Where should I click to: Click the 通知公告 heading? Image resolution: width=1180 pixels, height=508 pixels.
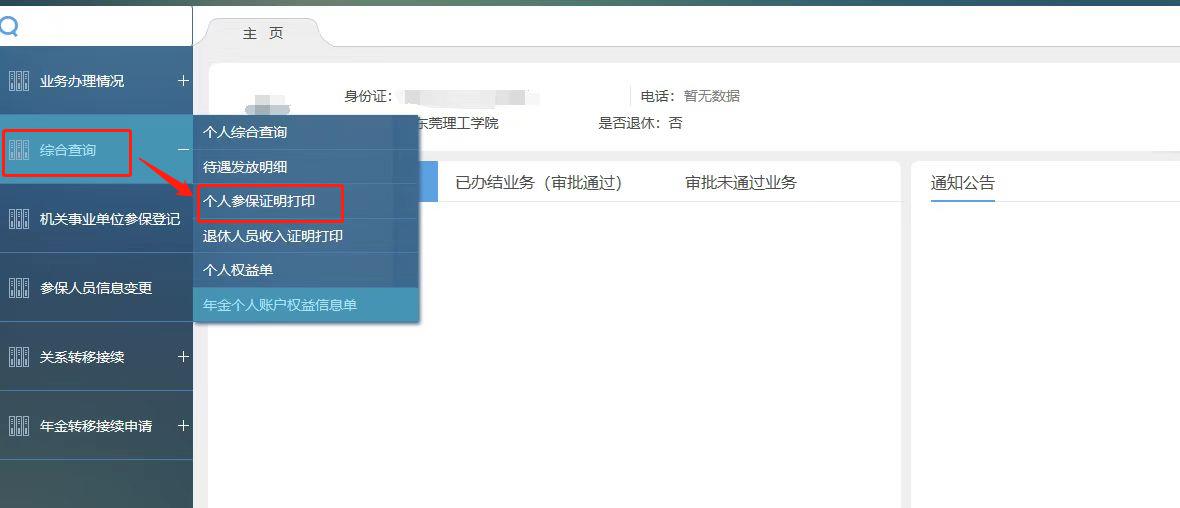pos(962,183)
